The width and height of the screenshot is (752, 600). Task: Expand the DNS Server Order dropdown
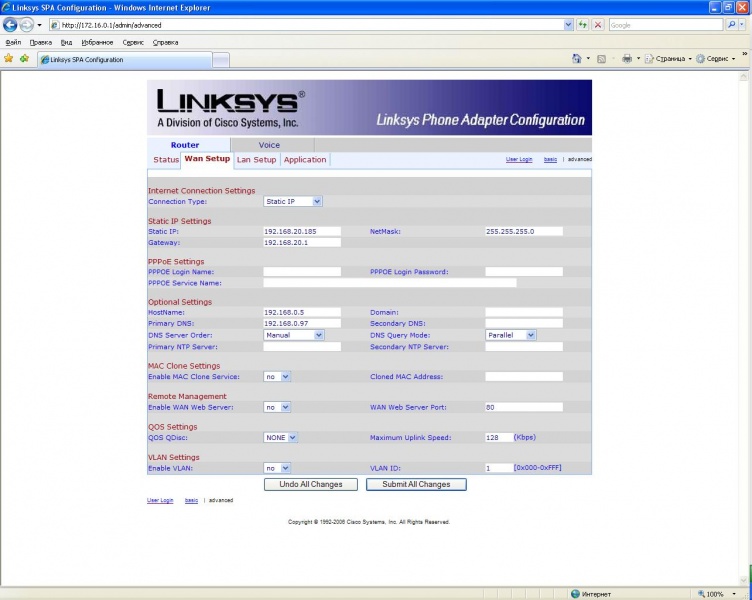coord(294,335)
